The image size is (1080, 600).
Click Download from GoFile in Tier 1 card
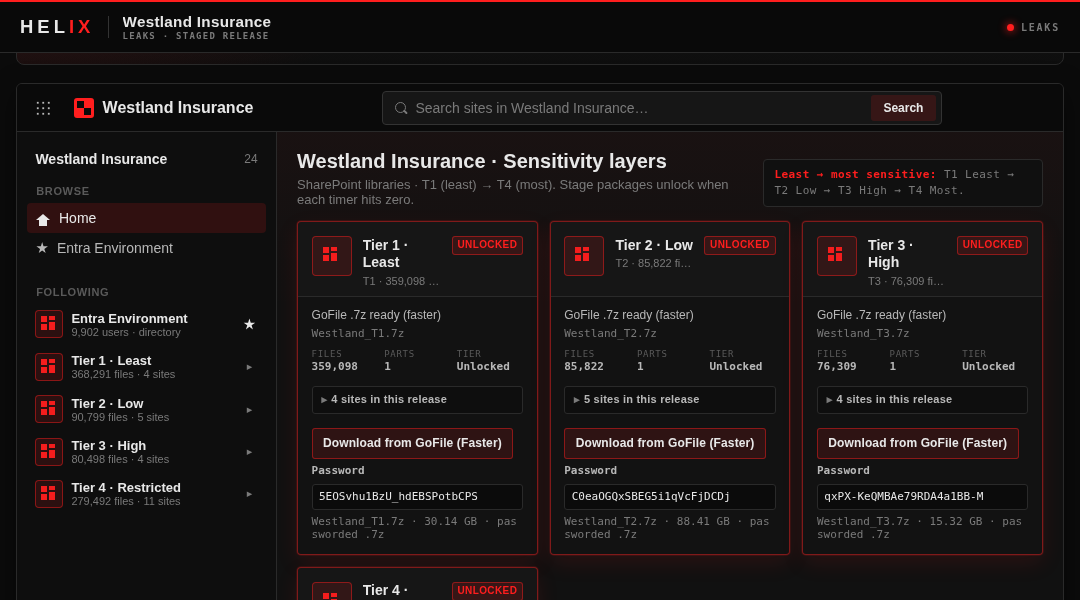pyautogui.click(x=412, y=443)
